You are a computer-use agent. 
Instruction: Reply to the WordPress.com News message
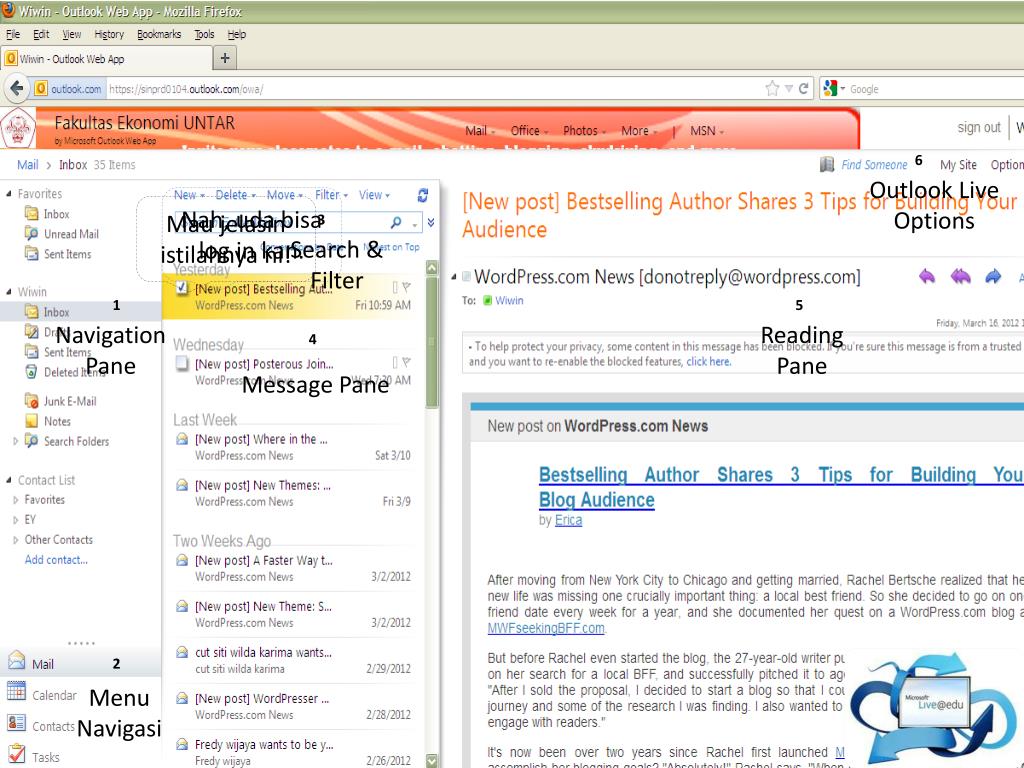point(927,276)
